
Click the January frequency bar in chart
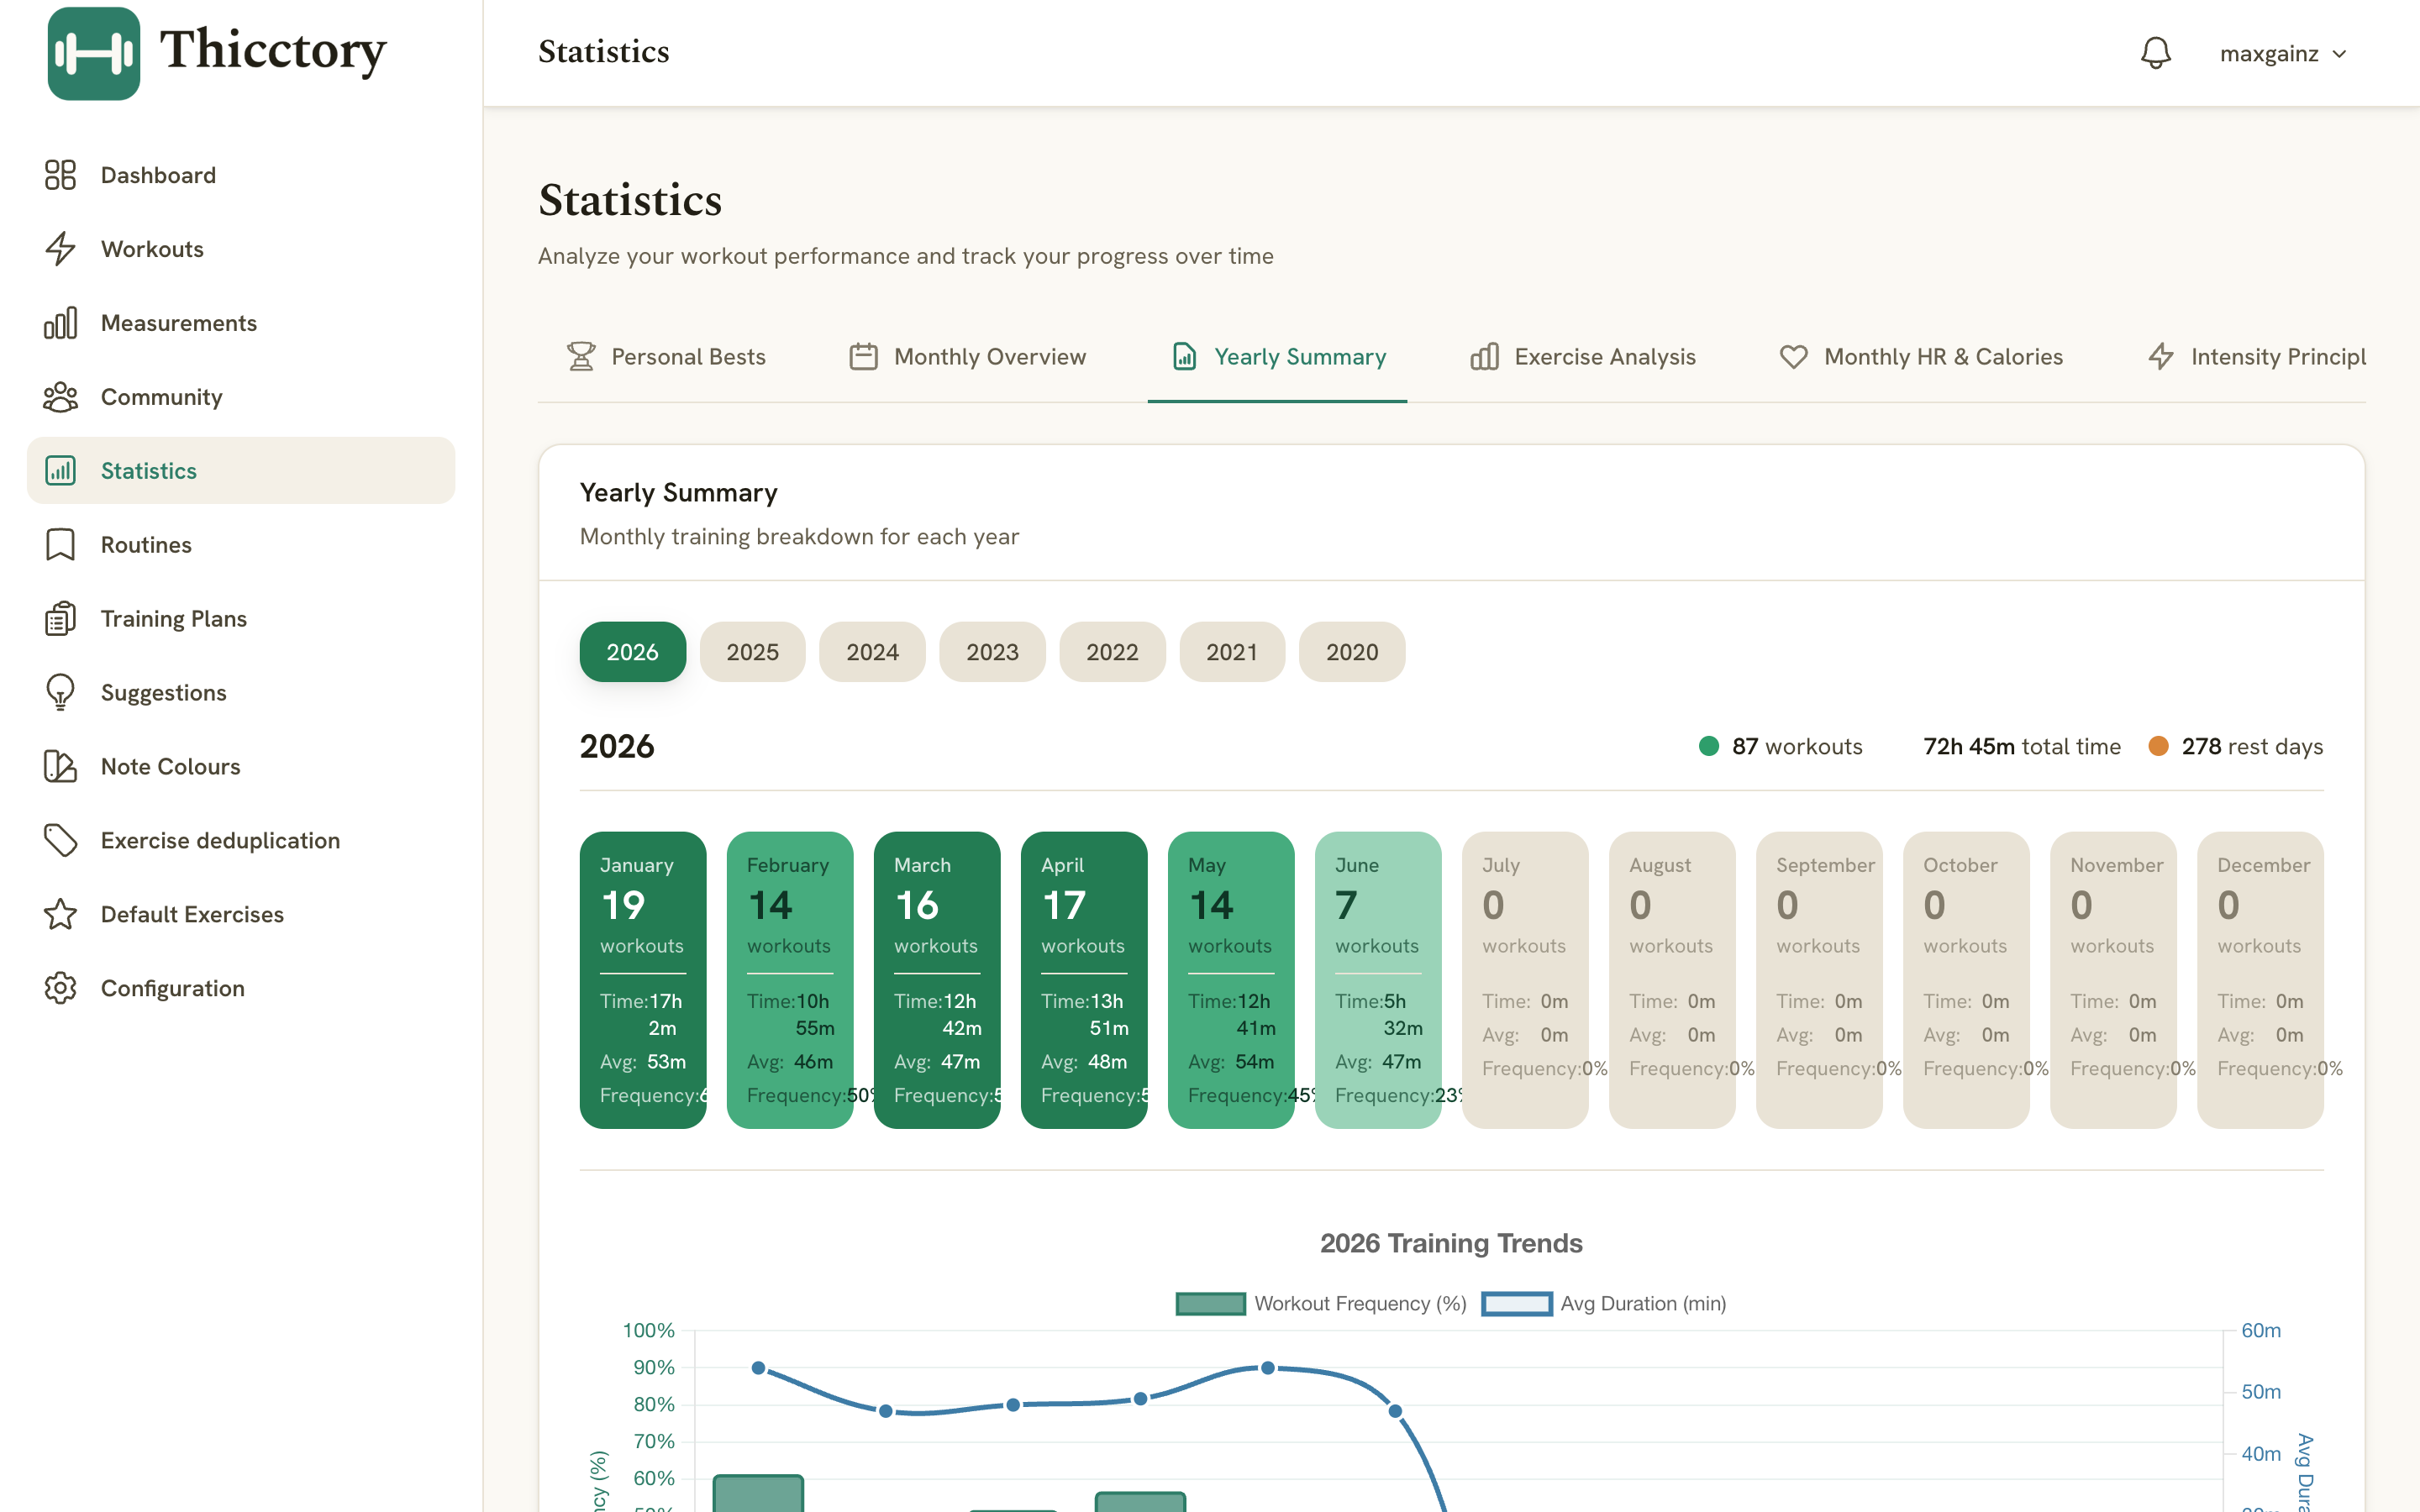click(x=758, y=1493)
